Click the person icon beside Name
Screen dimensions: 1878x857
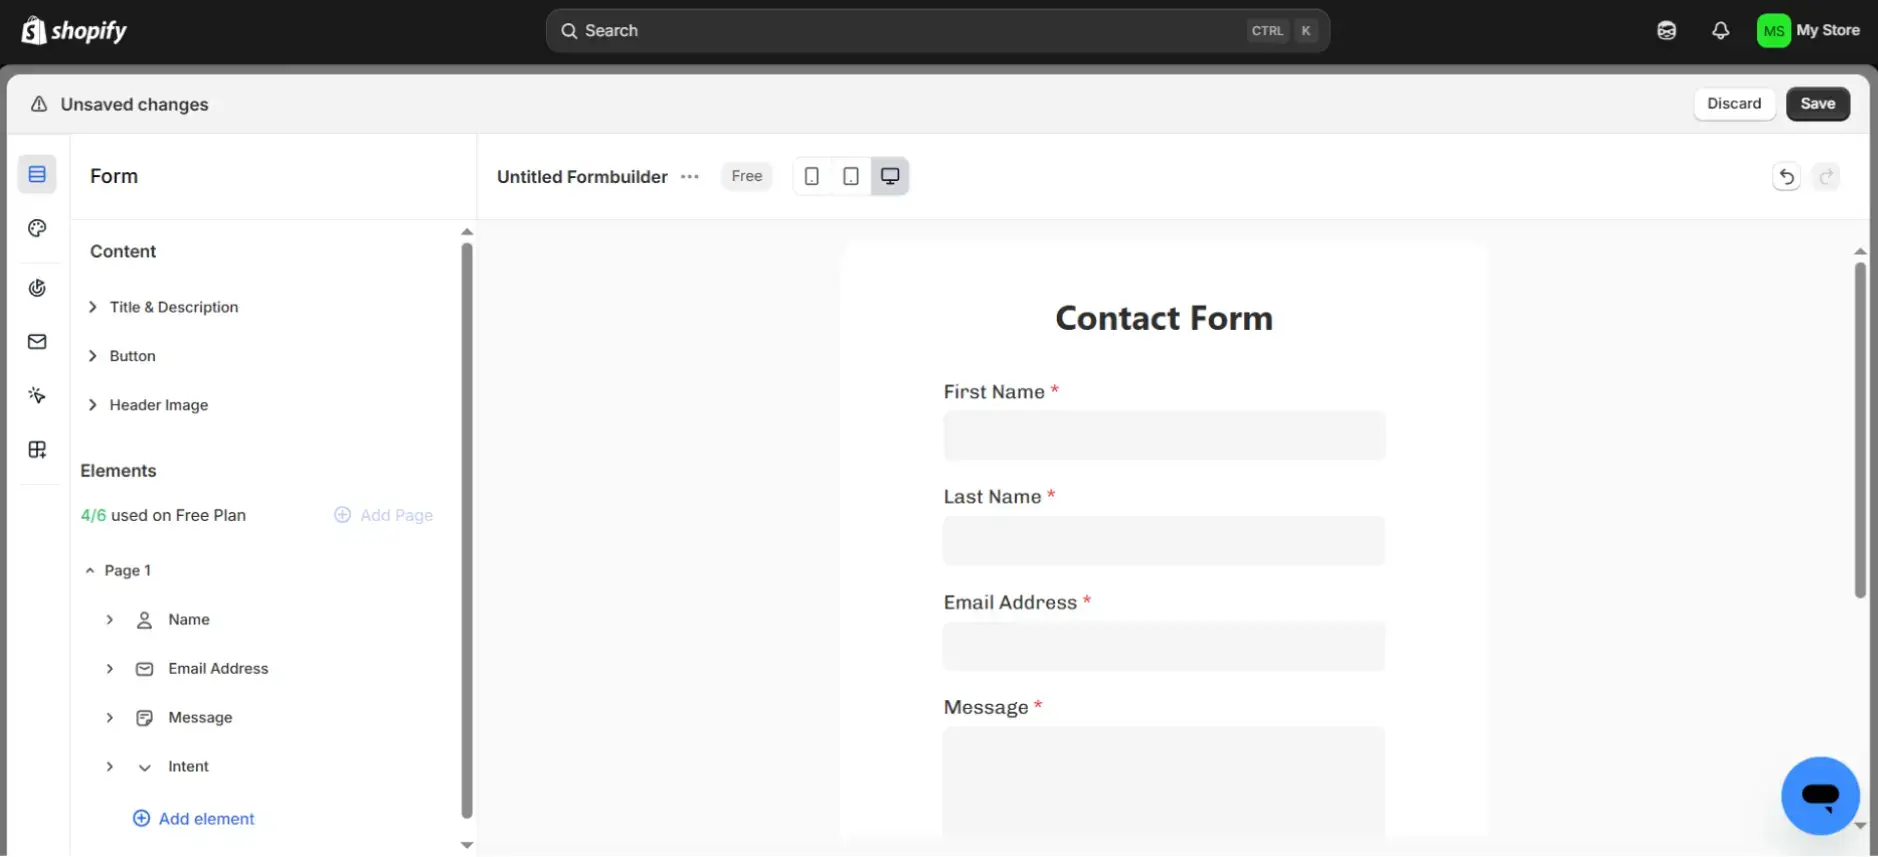[x=145, y=620]
